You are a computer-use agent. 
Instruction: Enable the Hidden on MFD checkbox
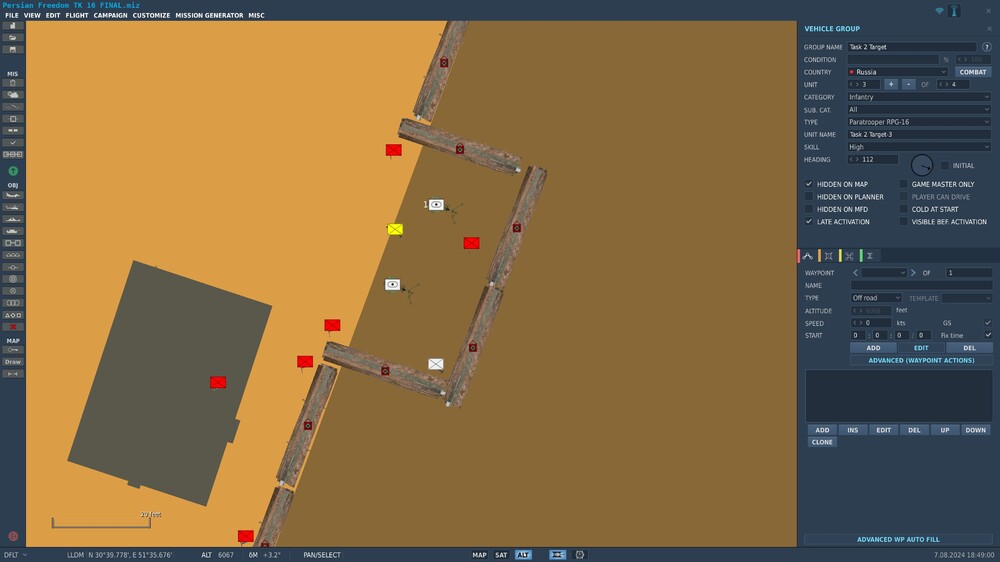[809, 209]
